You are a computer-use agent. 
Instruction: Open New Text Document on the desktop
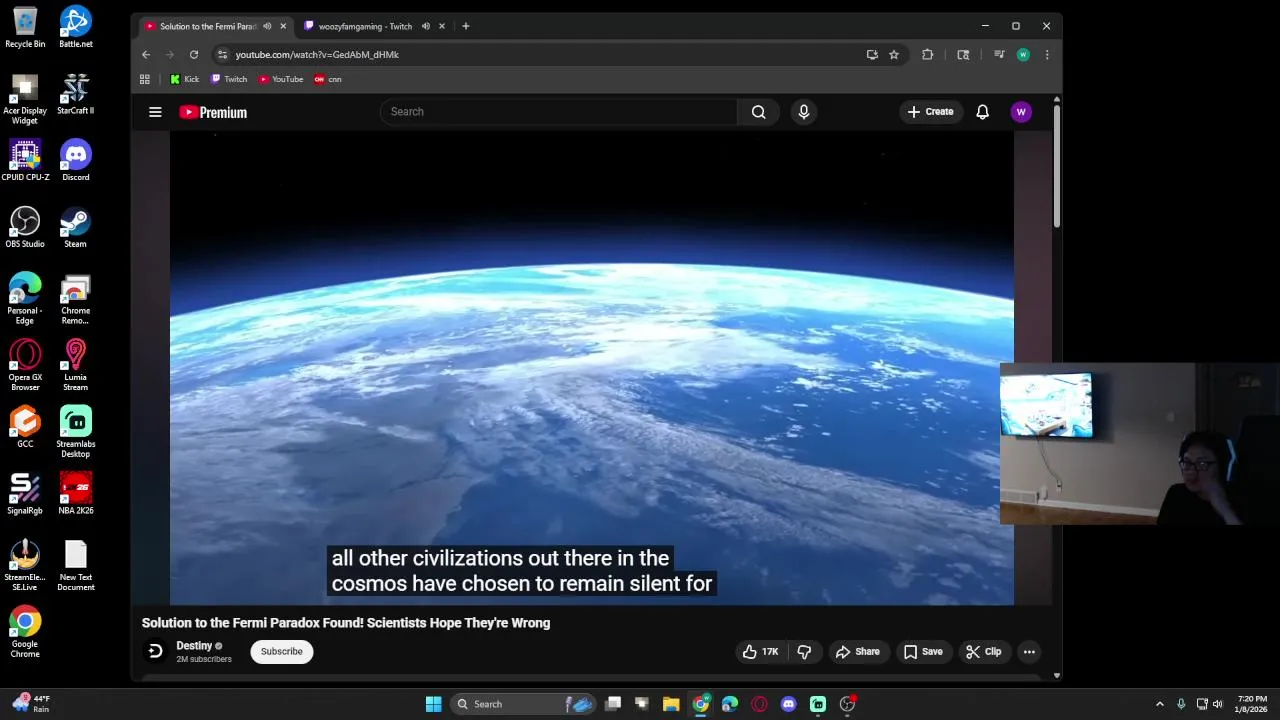tap(76, 566)
